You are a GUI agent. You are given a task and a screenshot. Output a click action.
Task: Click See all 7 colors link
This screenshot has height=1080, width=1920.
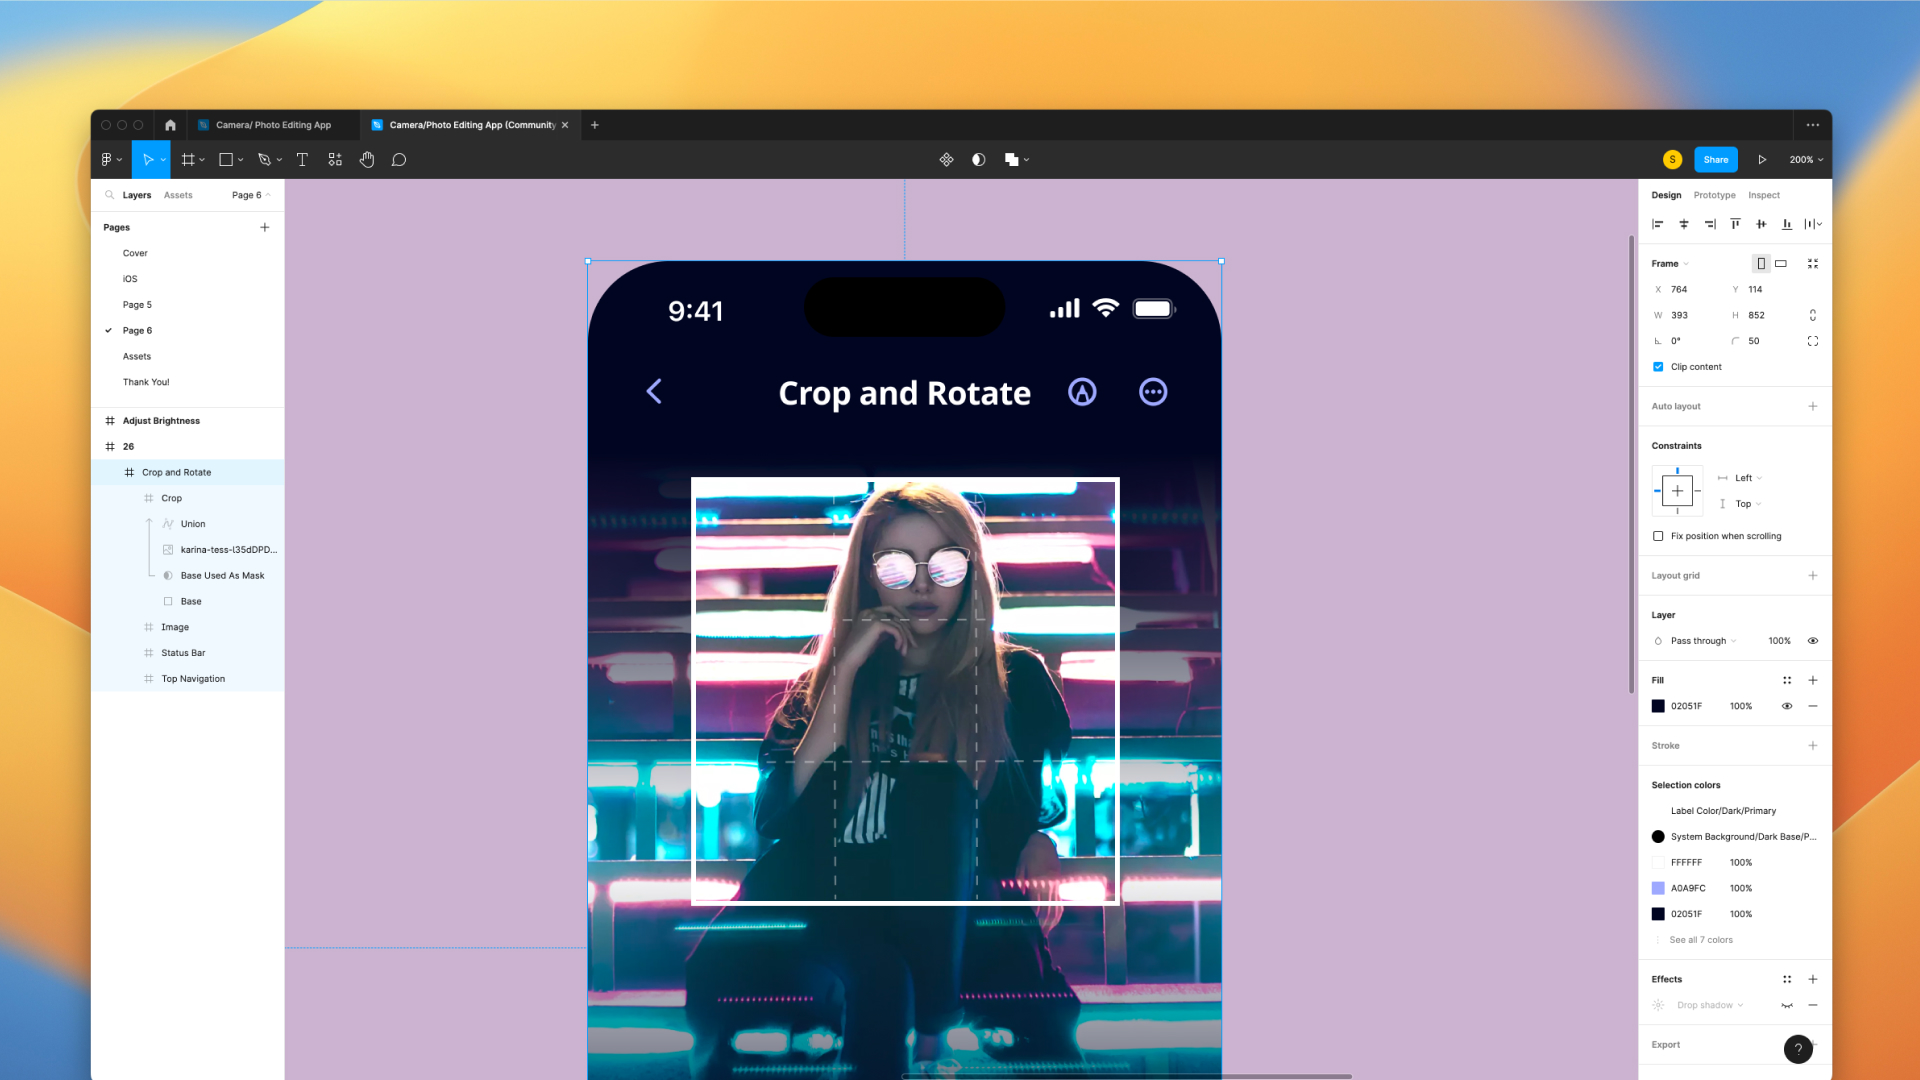pyautogui.click(x=1700, y=940)
